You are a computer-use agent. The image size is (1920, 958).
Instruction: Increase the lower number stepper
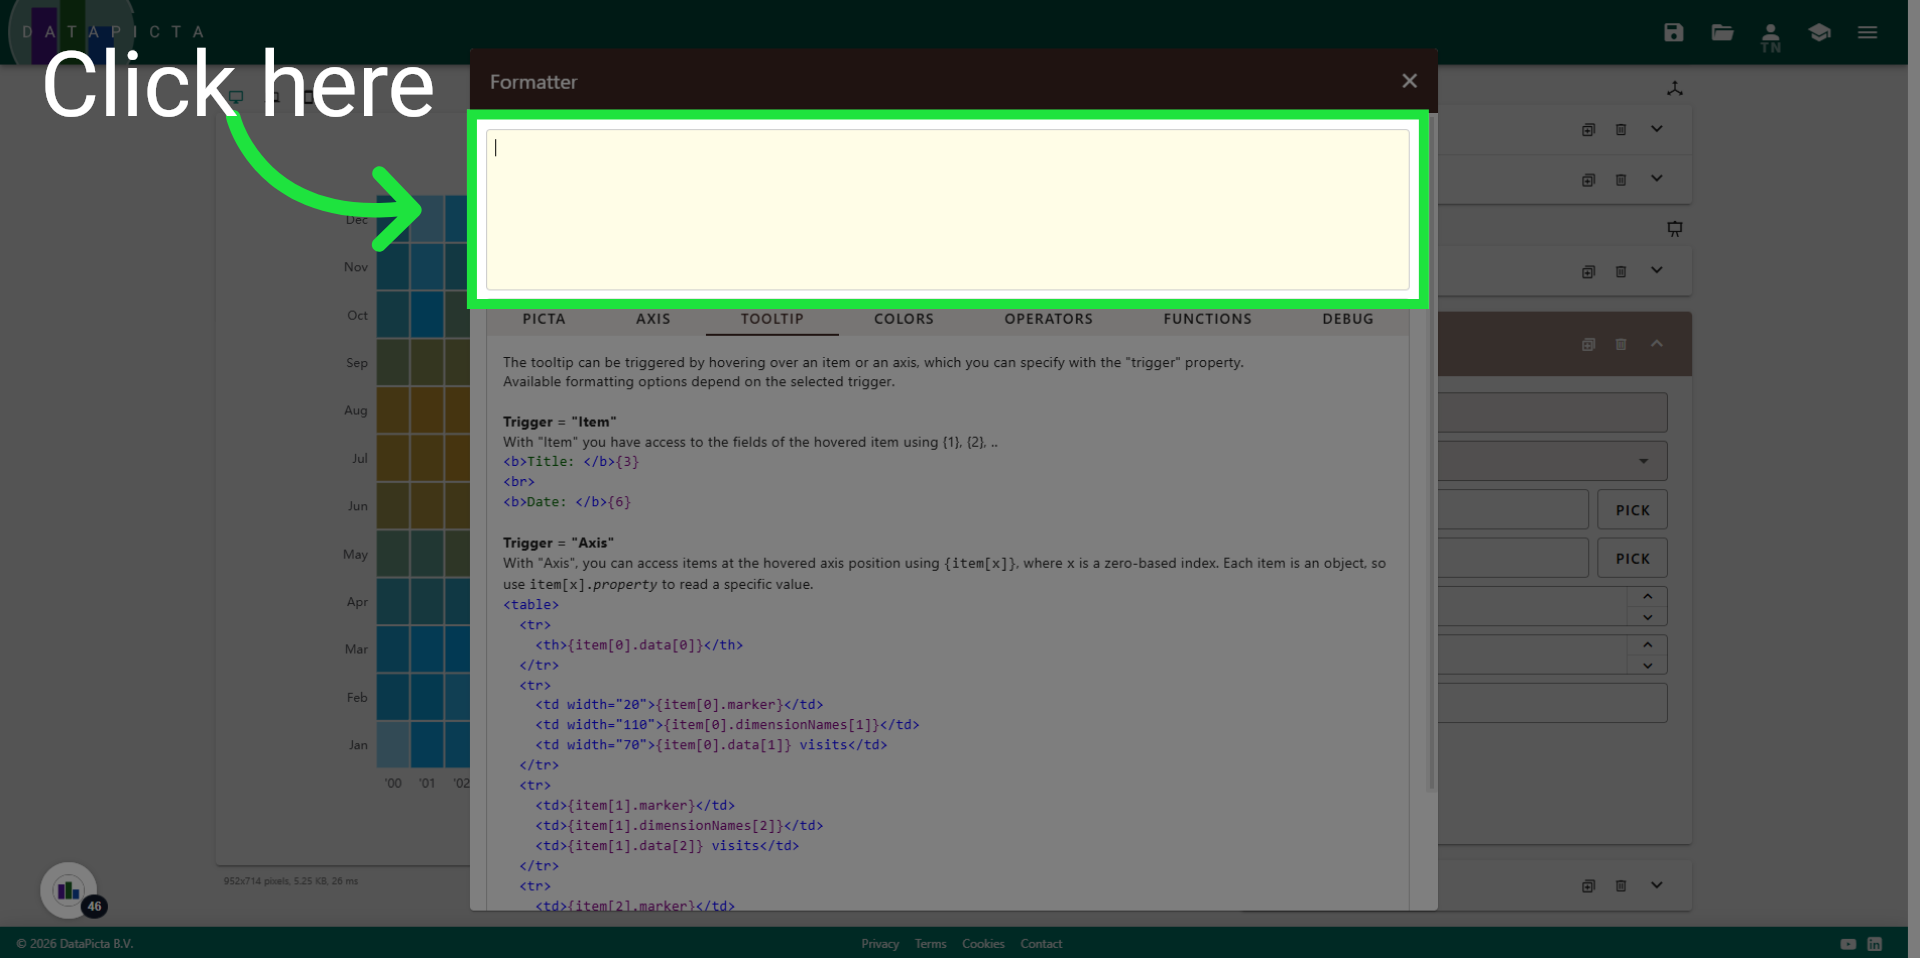[x=1647, y=645]
